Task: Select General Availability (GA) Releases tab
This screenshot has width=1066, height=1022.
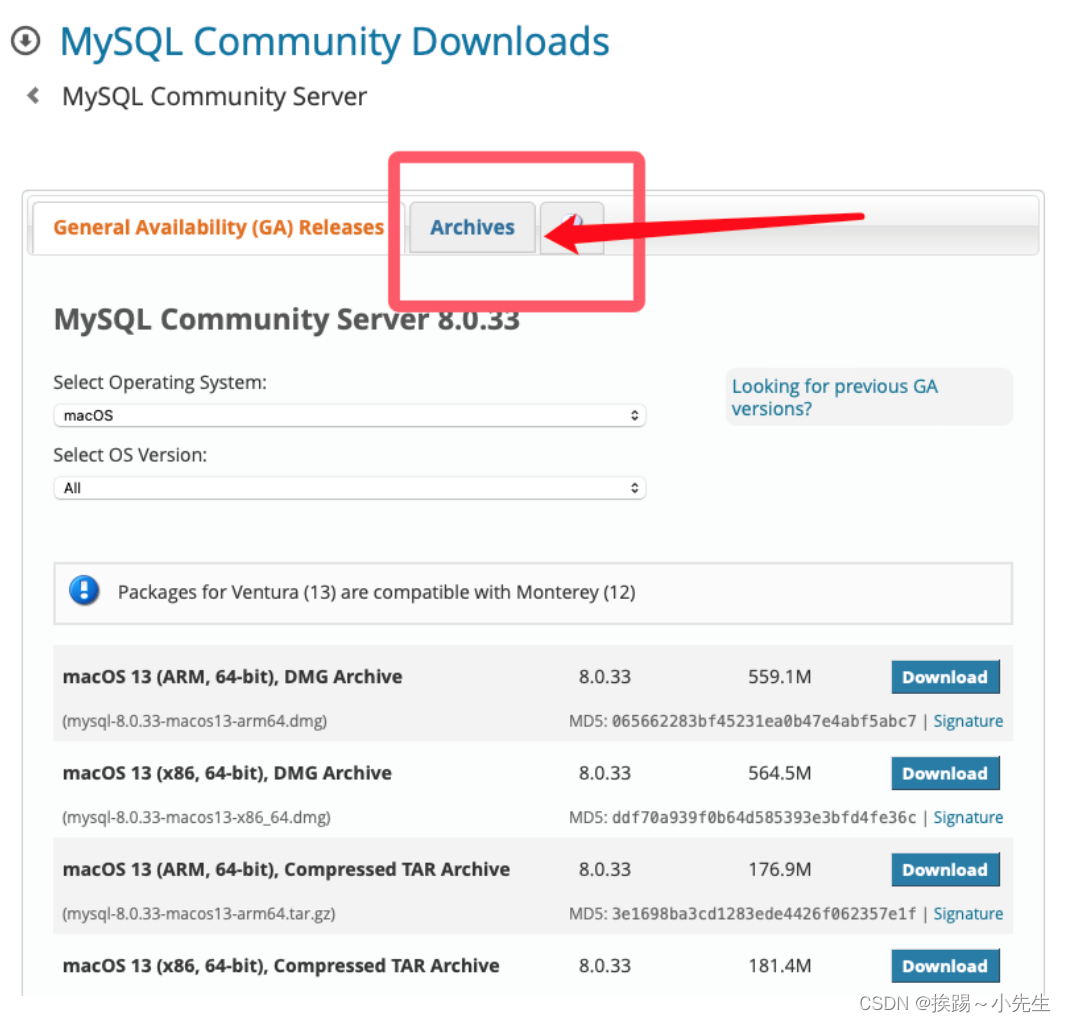Action: pyautogui.click(x=218, y=228)
